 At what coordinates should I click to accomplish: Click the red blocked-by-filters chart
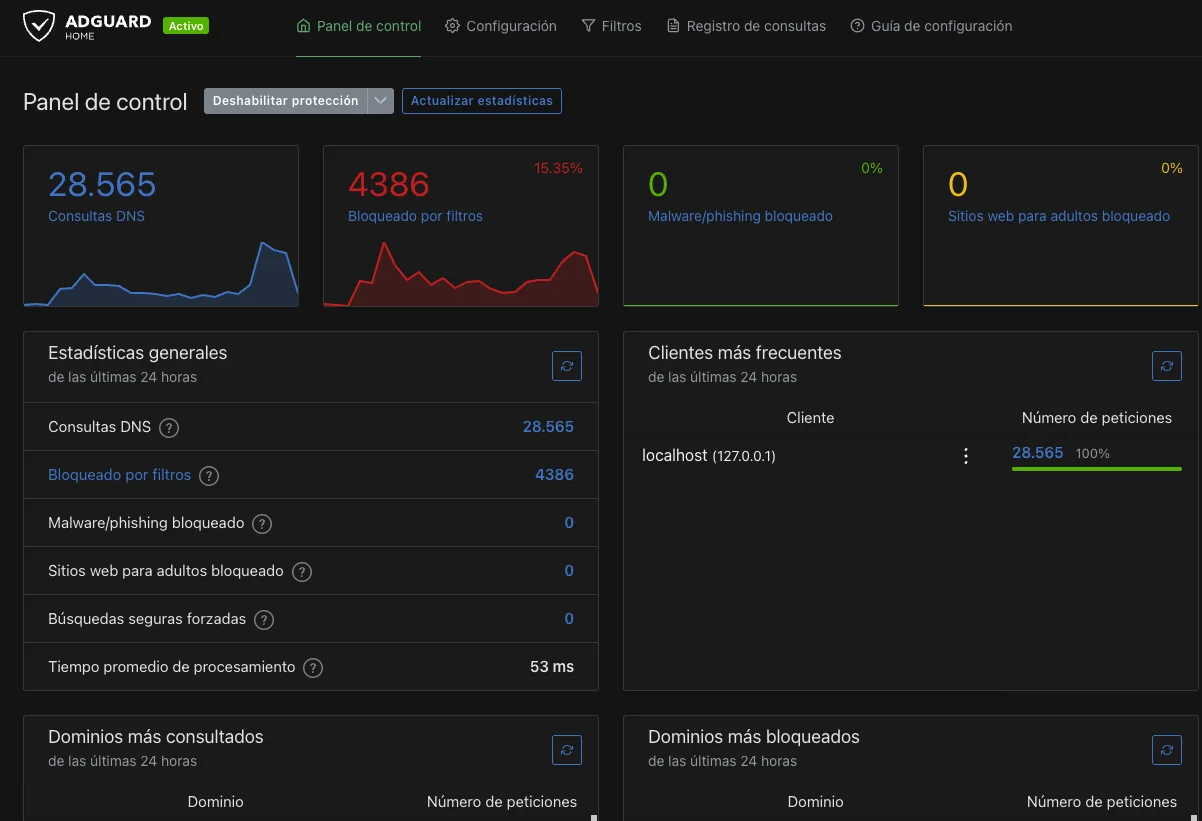point(461,273)
